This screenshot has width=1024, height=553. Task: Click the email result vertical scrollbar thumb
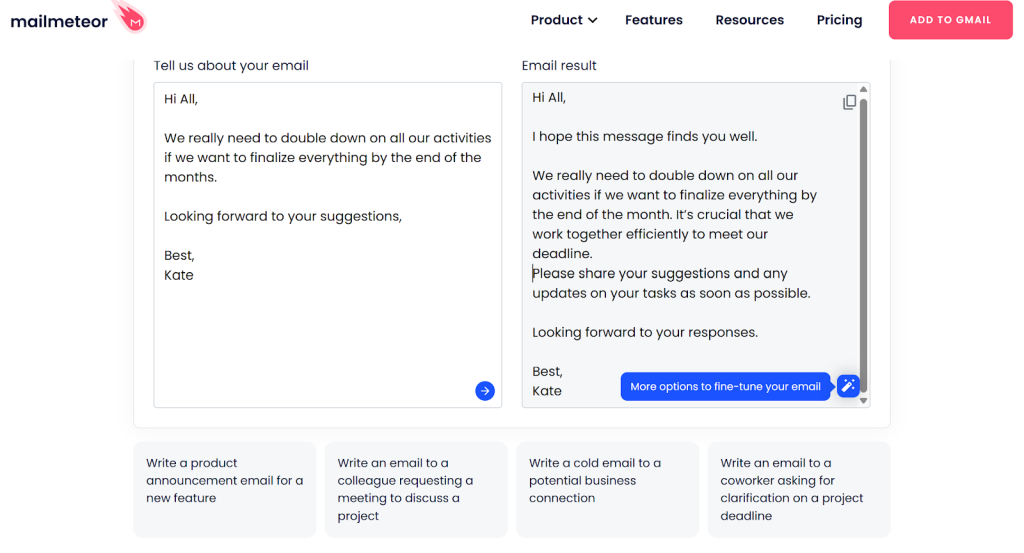tap(863, 245)
